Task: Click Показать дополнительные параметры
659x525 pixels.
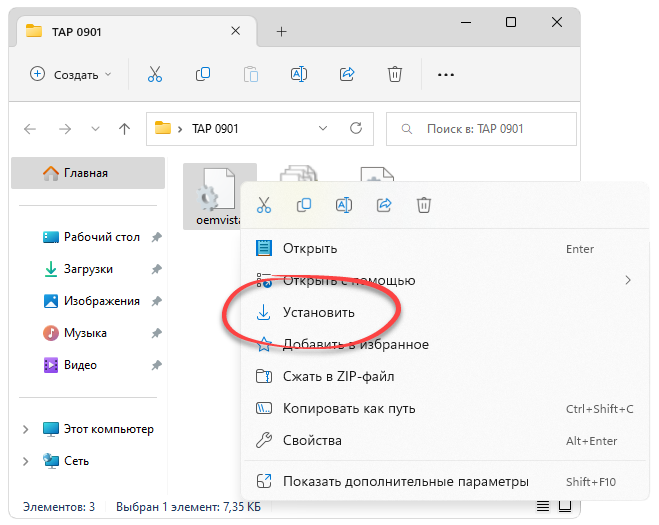Action: [x=405, y=481]
